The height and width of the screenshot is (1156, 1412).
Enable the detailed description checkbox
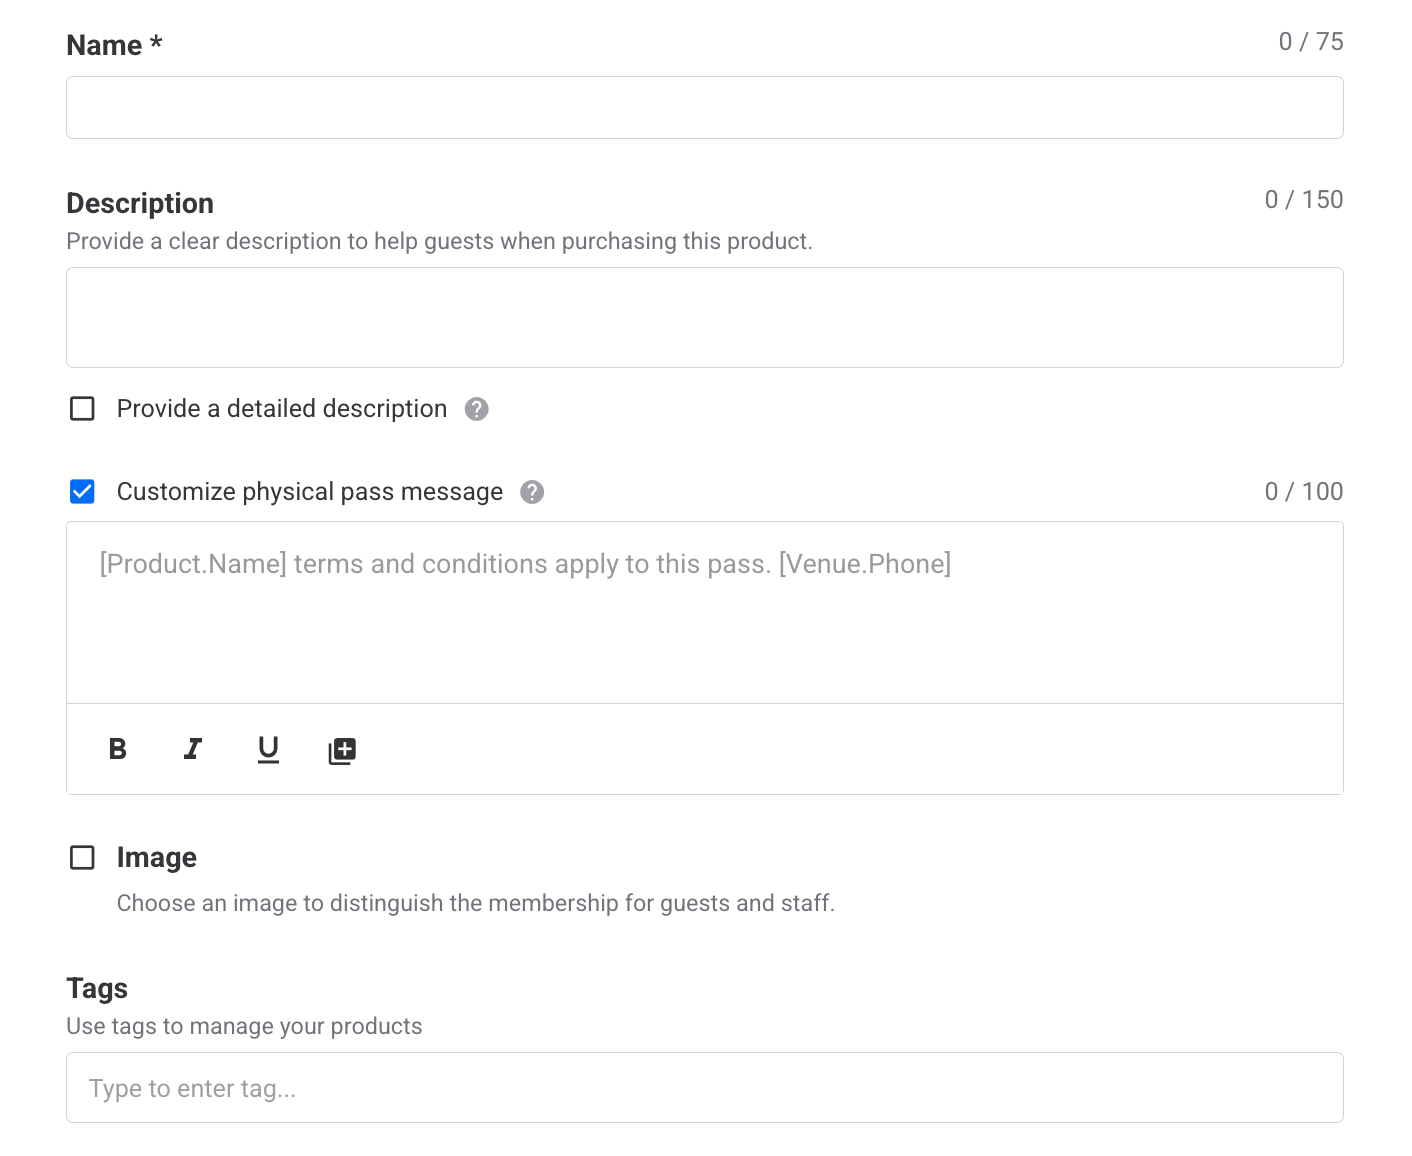pos(82,409)
